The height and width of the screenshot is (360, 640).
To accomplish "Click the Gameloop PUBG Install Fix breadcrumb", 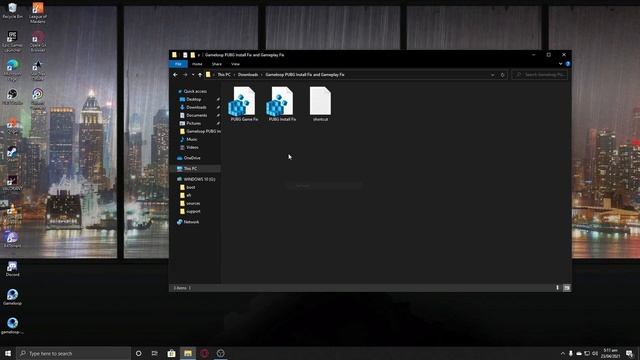I will [304, 75].
